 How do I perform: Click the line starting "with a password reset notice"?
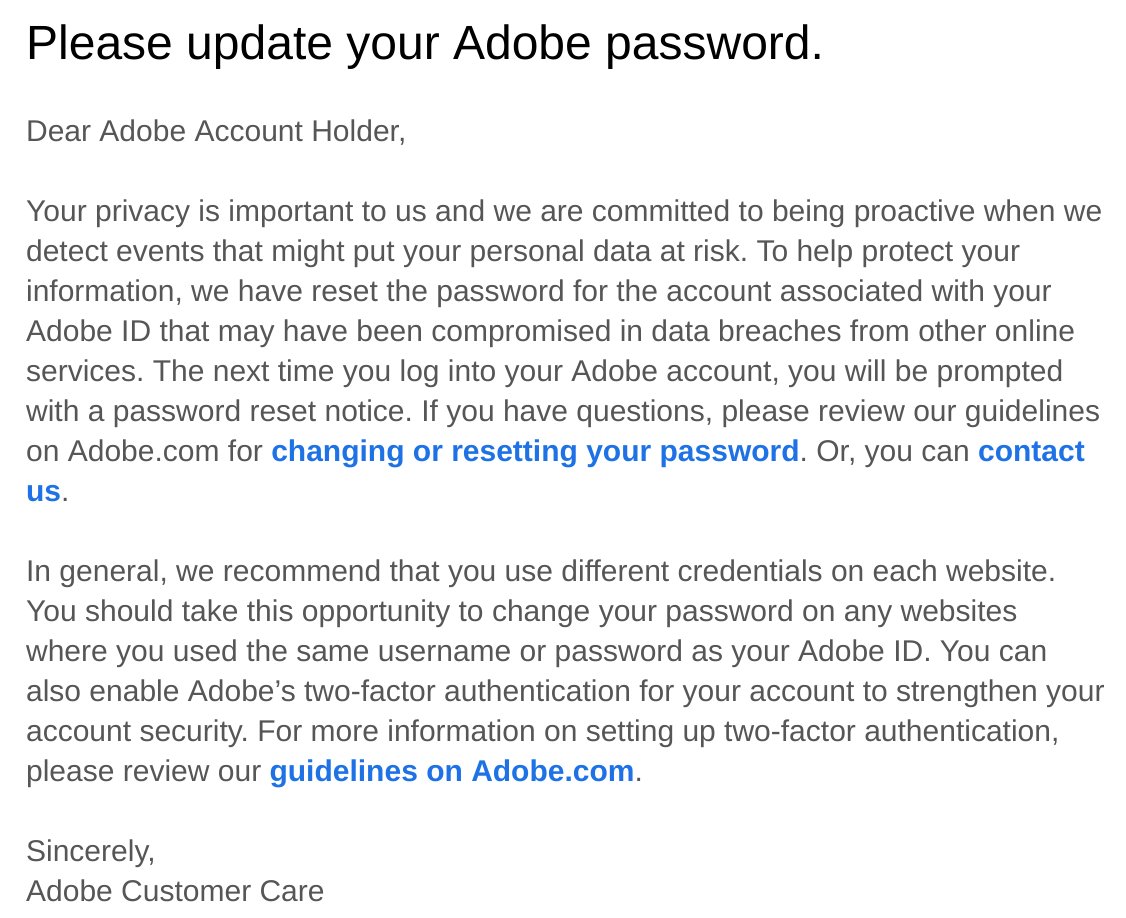(x=563, y=412)
